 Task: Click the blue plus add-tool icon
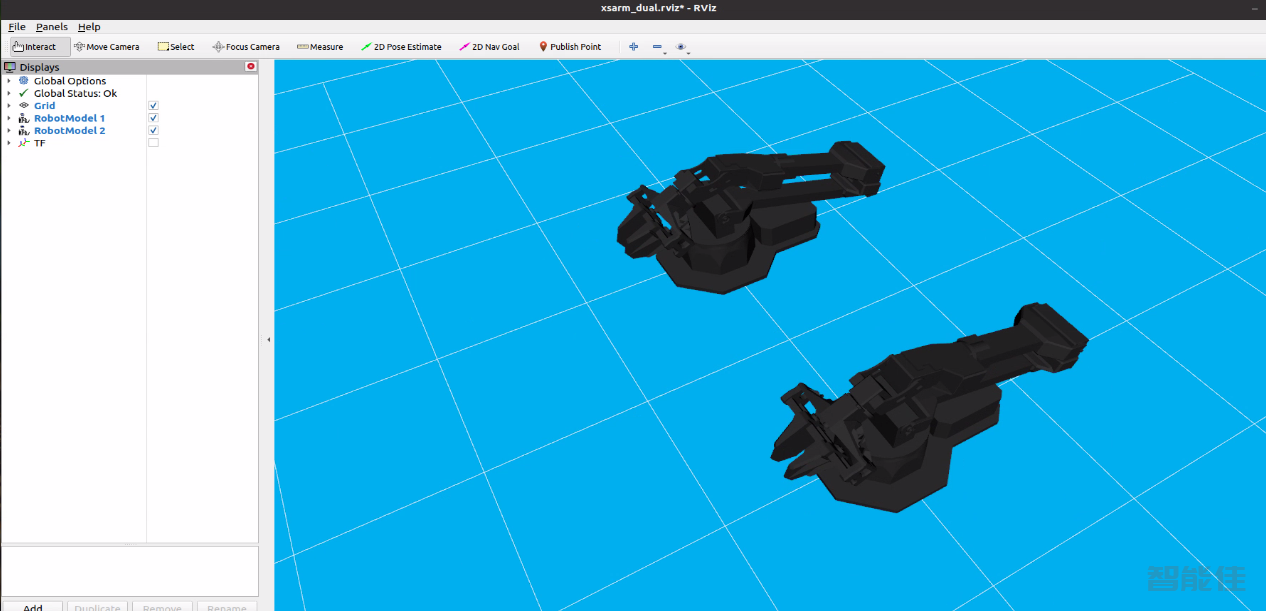pyautogui.click(x=633, y=47)
